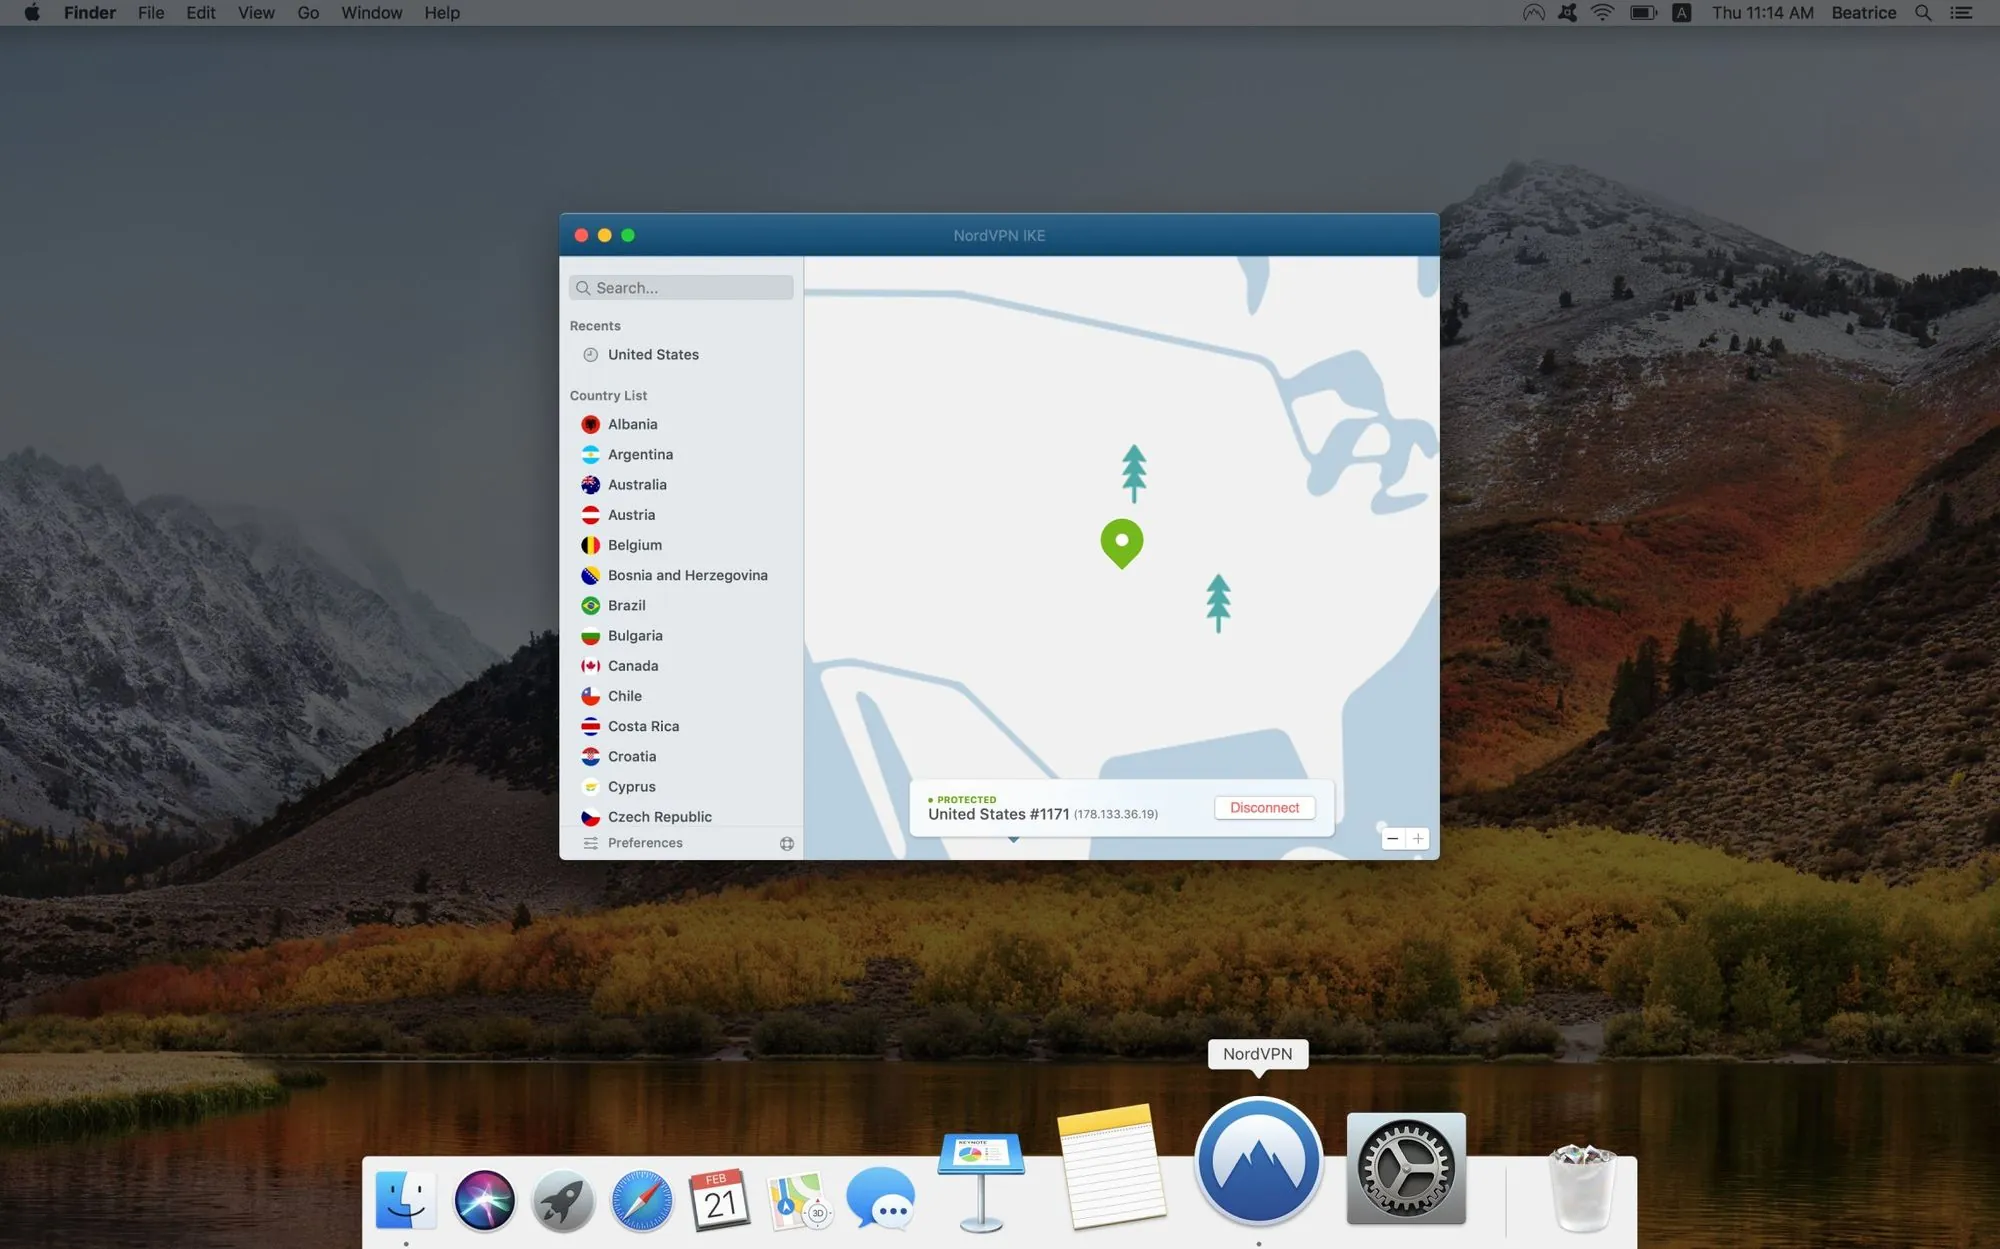Image resolution: width=2000 pixels, height=1249 pixels.
Task: Click the green location pin on the map
Action: pos(1121,543)
